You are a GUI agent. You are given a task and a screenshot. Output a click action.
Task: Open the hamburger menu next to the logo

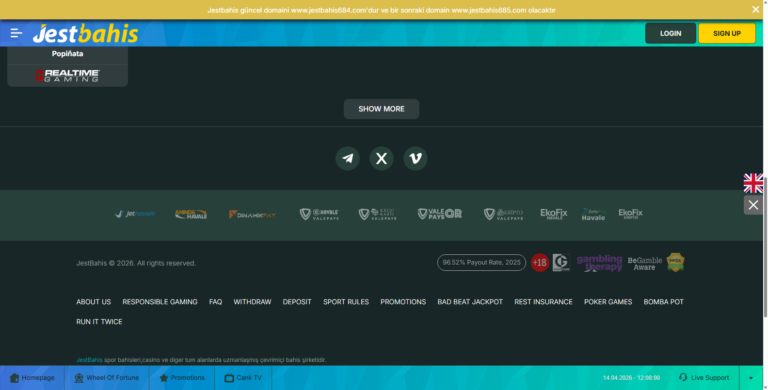(16, 33)
